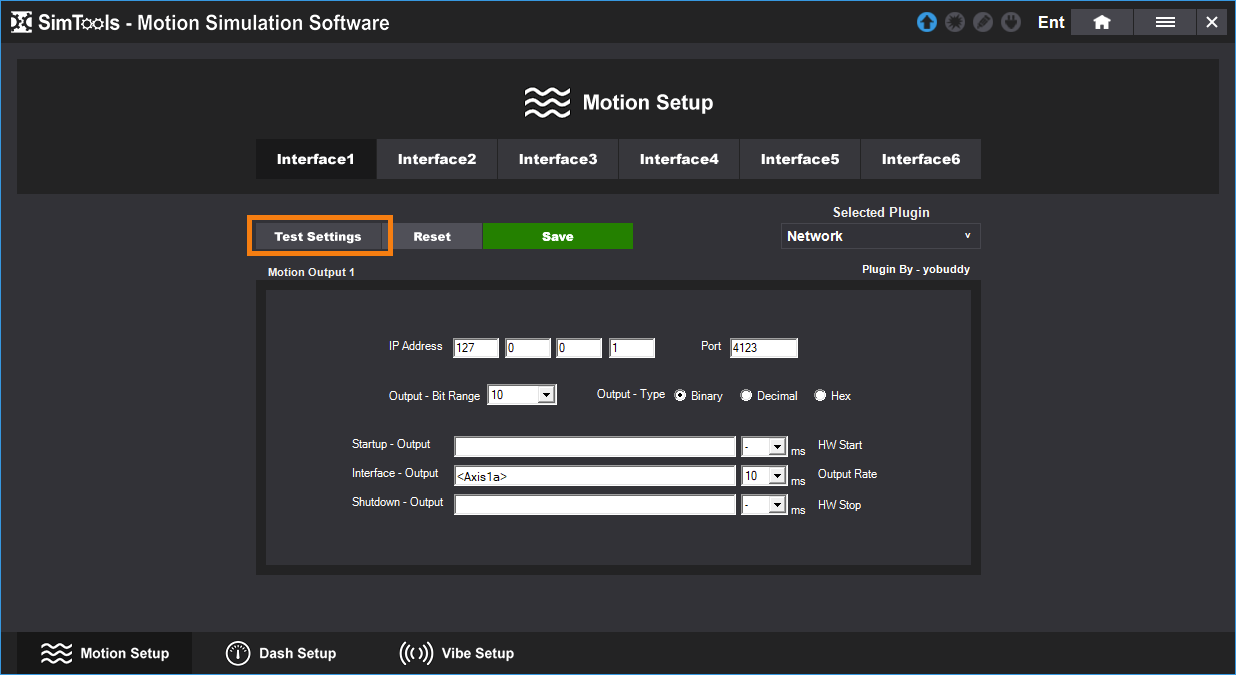This screenshot has height=675, width=1236.
Task: Switch to the Interface5 tab
Action: (x=800, y=159)
